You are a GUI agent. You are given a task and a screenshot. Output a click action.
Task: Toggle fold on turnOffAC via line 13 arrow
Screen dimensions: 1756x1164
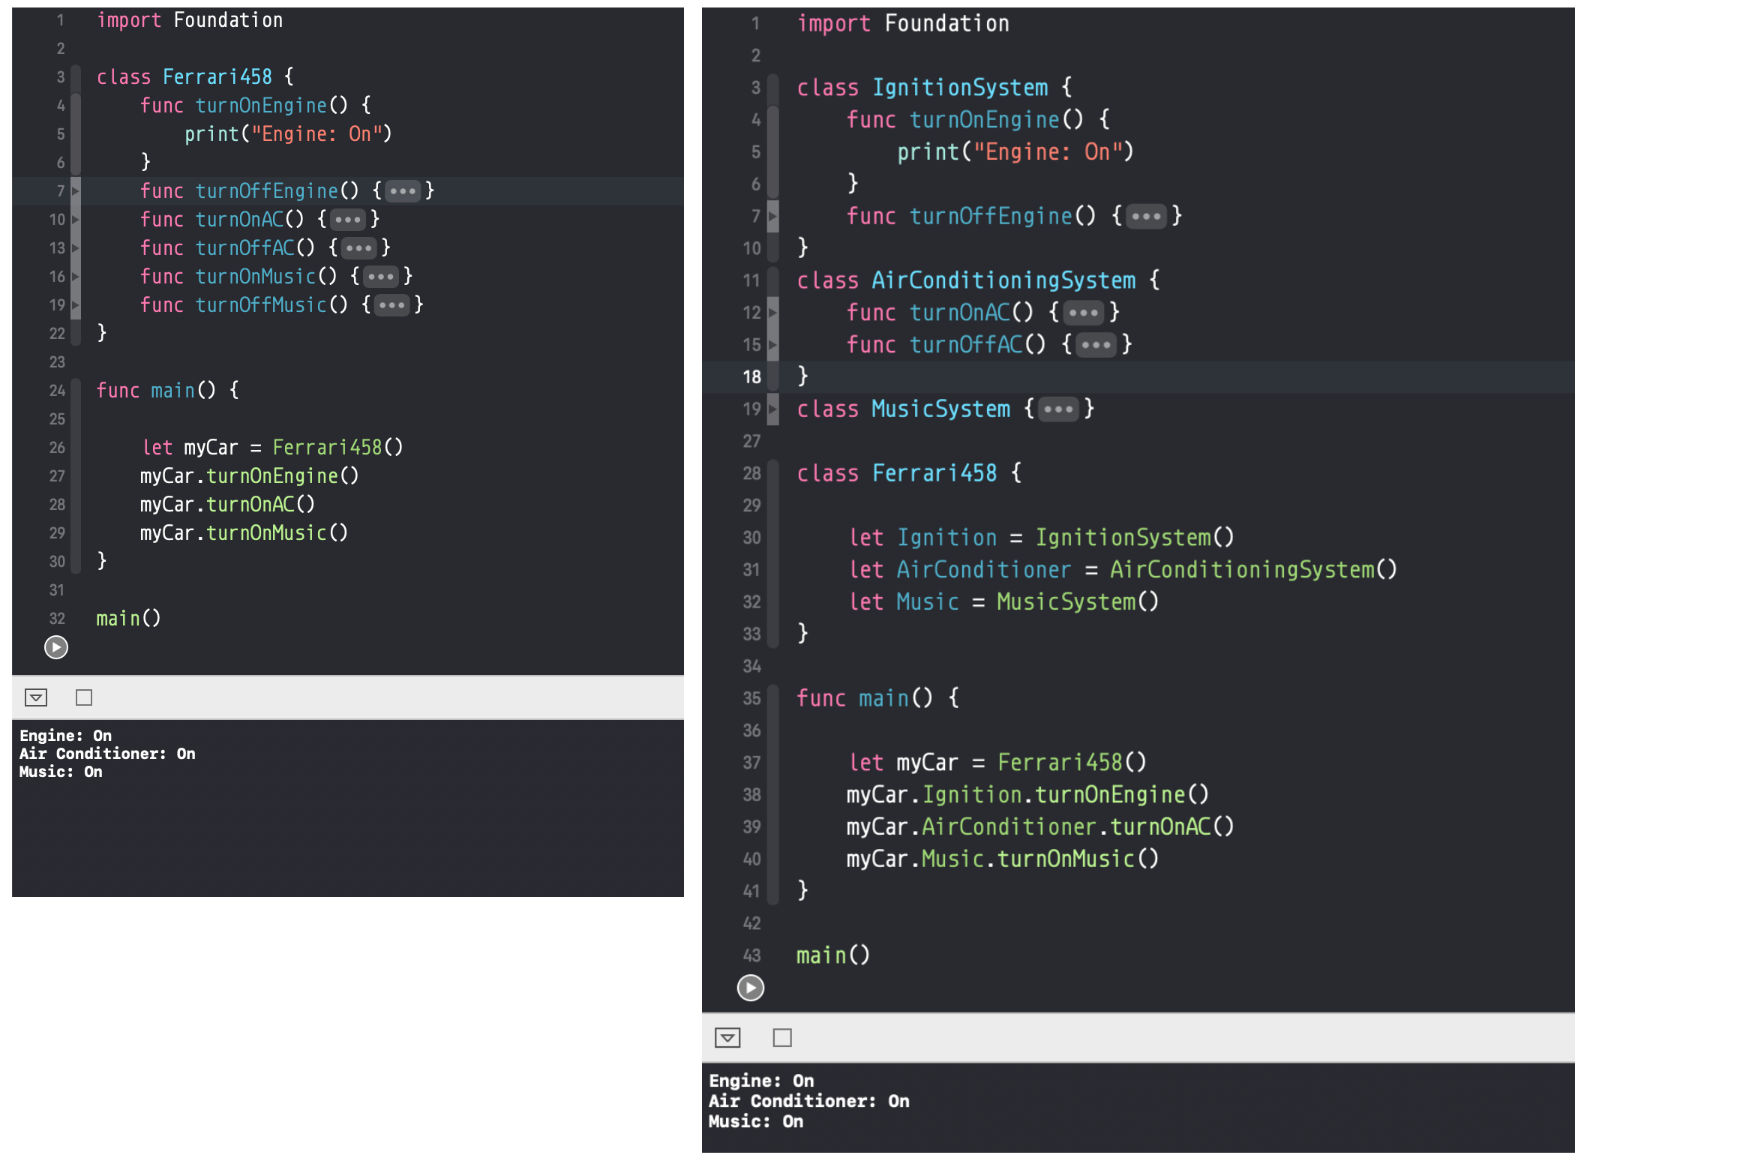pyautogui.click(x=76, y=247)
